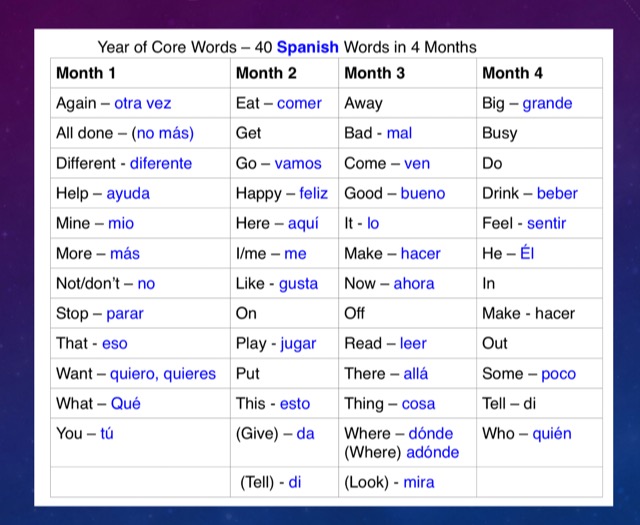Select the Read – leer cell
640x525 pixels.
(x=407, y=343)
